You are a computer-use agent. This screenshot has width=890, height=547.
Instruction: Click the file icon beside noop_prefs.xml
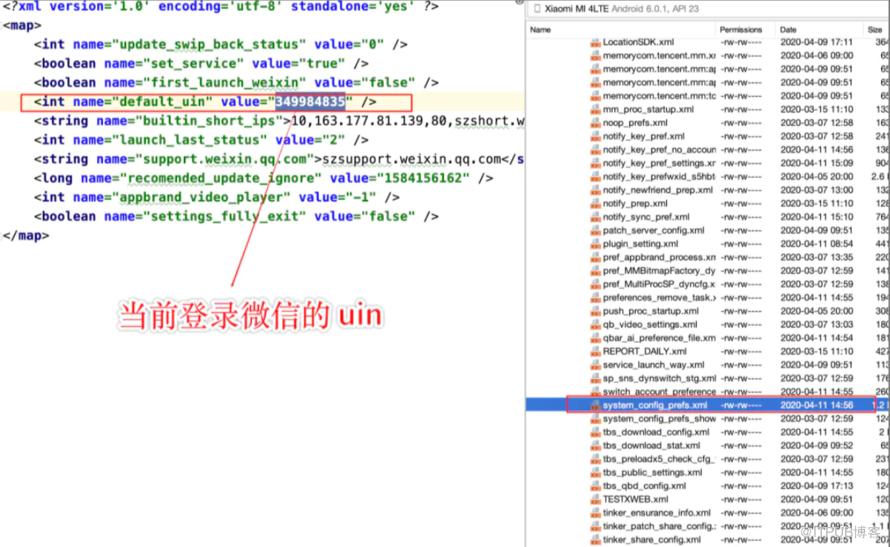(x=595, y=123)
